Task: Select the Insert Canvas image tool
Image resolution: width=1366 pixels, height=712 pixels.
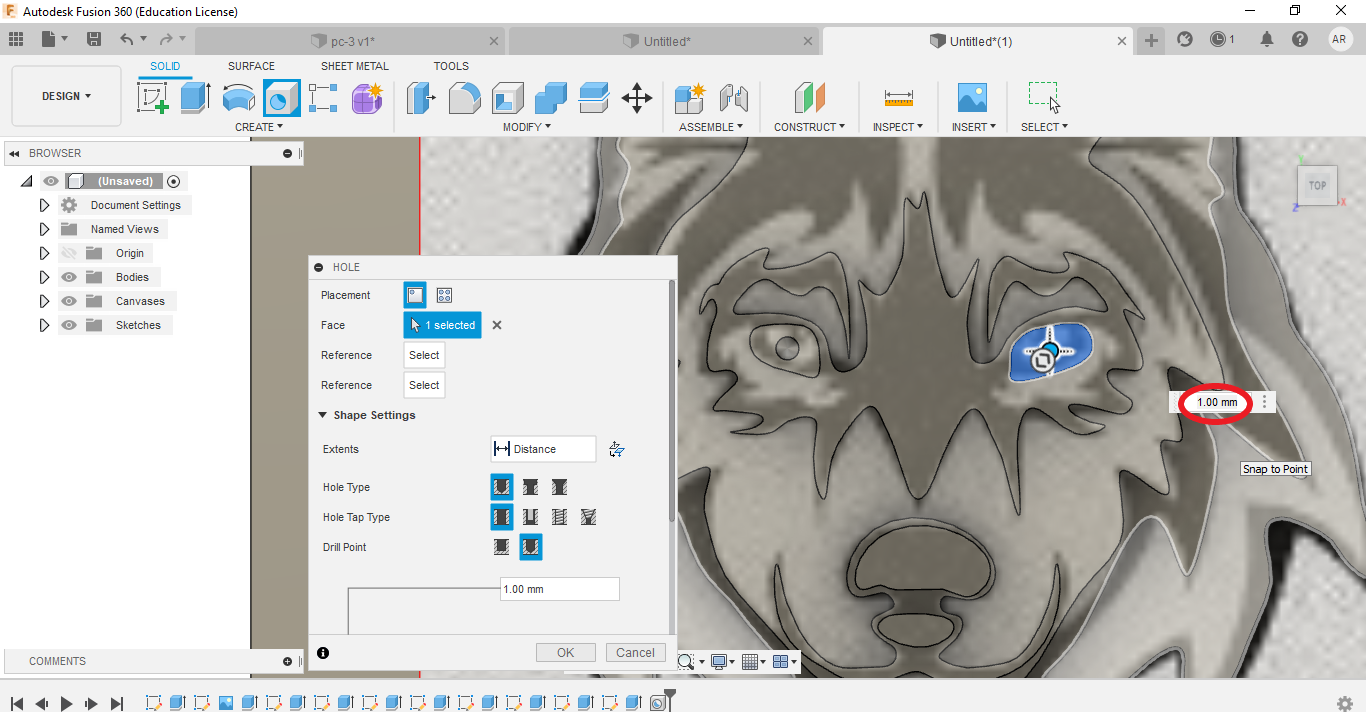Action: (x=972, y=98)
